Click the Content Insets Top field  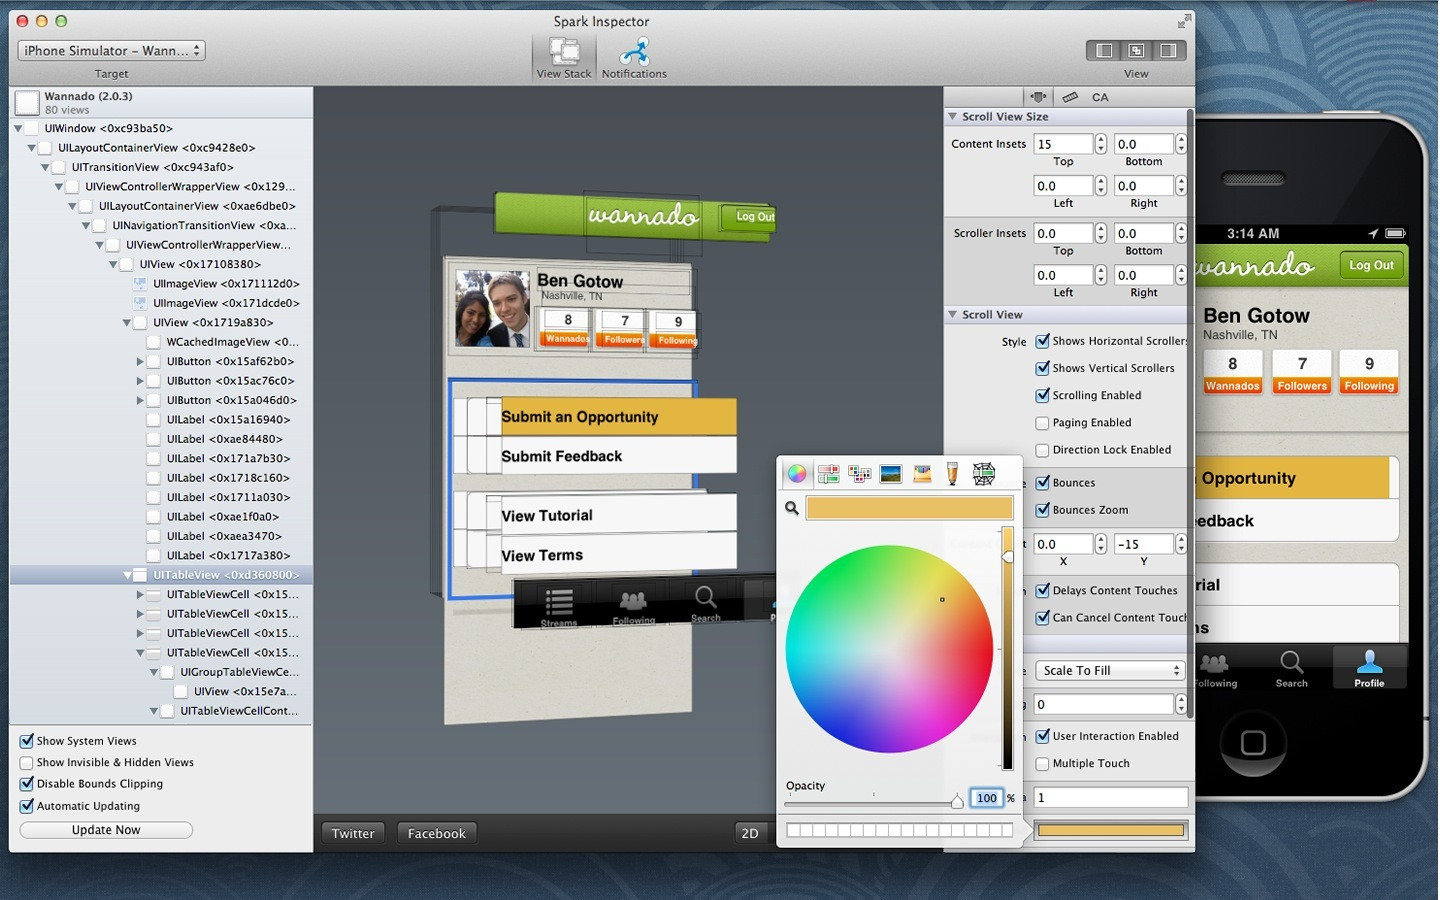(x=1063, y=144)
